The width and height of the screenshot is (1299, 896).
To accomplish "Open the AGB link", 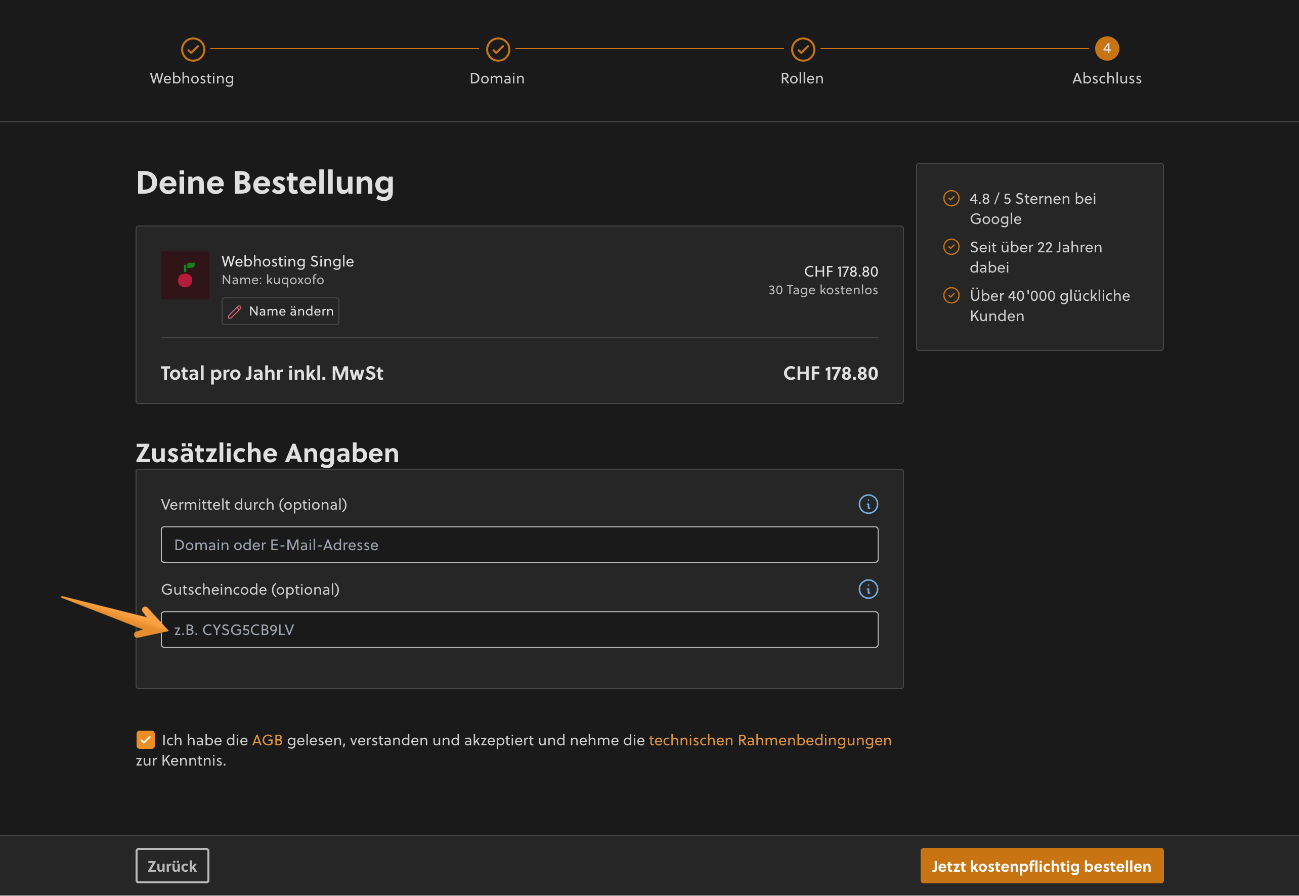I will click(x=267, y=741).
